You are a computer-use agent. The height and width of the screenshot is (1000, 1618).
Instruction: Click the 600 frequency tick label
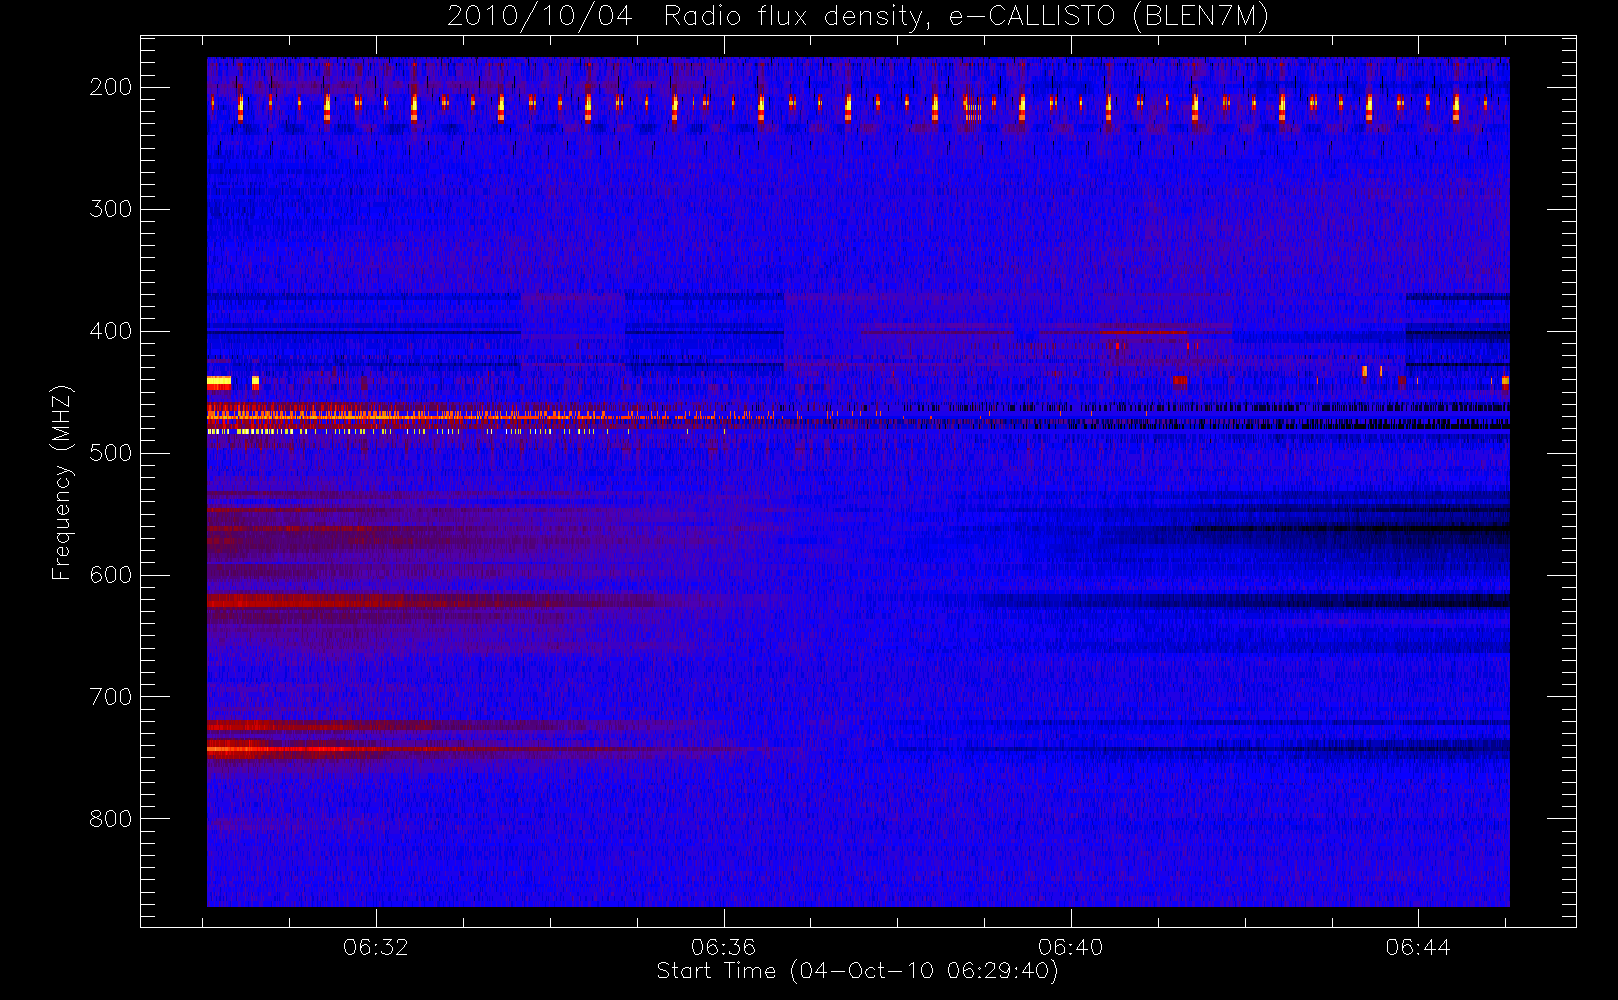click(111, 575)
